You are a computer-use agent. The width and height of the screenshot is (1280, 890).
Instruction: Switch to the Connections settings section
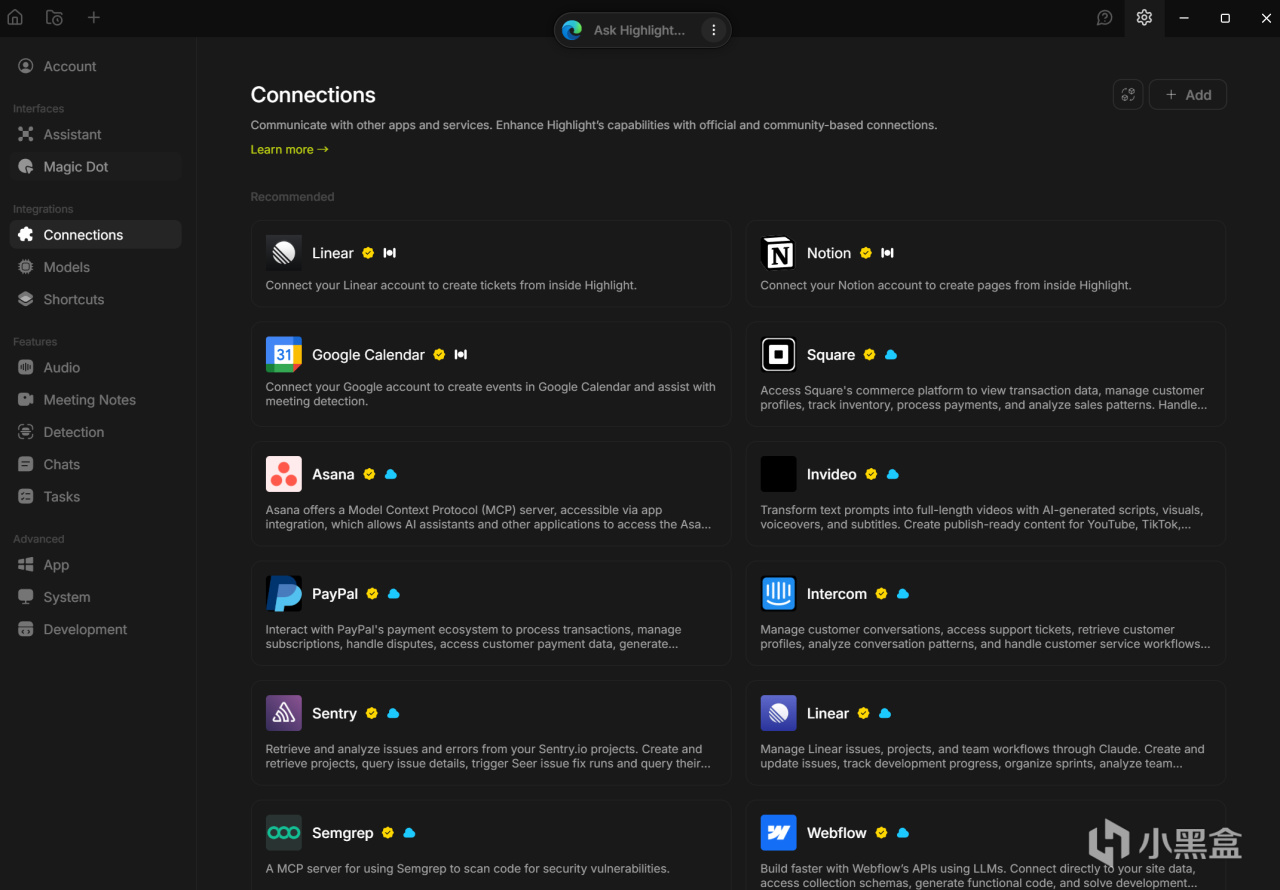click(x=96, y=235)
